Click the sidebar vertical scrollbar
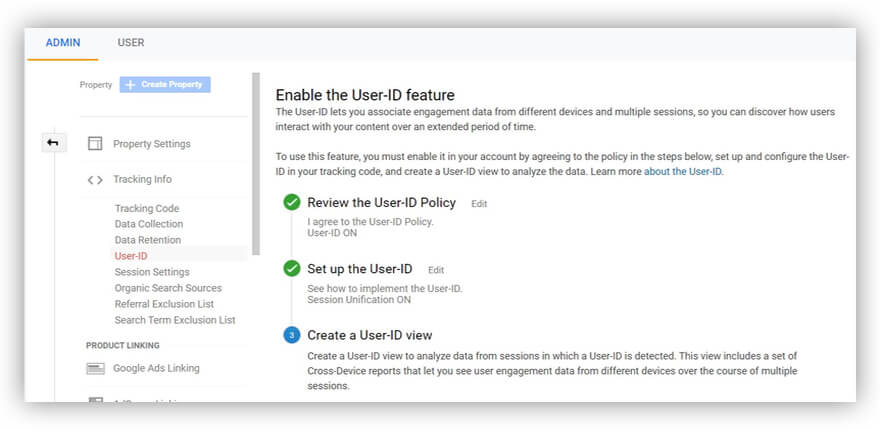 [256, 165]
